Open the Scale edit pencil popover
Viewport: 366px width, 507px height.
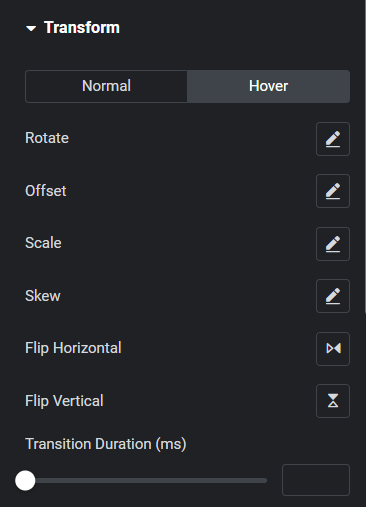tap(333, 244)
